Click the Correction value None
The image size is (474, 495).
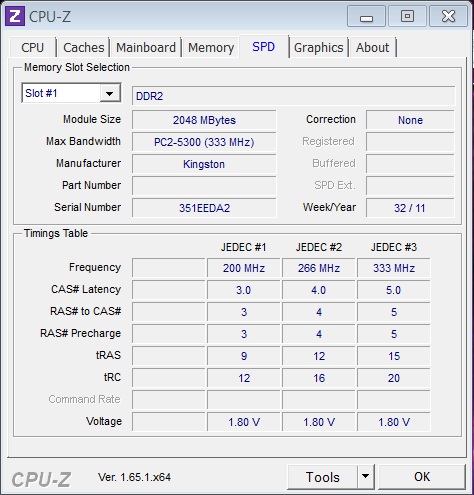coord(410,120)
